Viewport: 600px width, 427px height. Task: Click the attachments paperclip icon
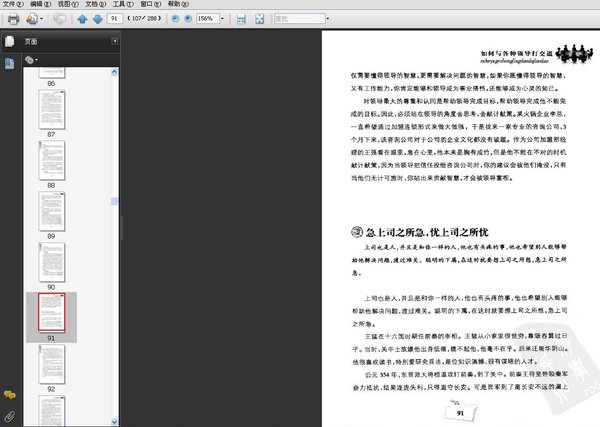10,417
